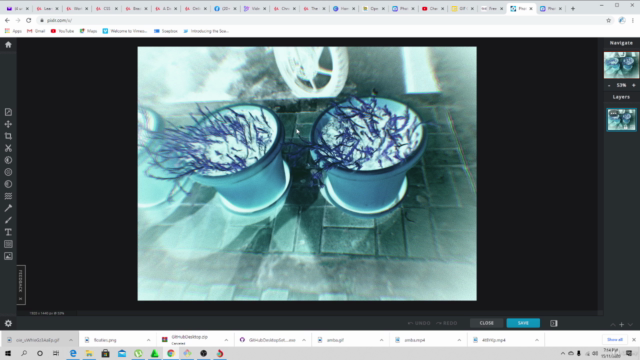This screenshot has width=640, height=360.
Task: Open the Filter tool
Action: (8, 172)
